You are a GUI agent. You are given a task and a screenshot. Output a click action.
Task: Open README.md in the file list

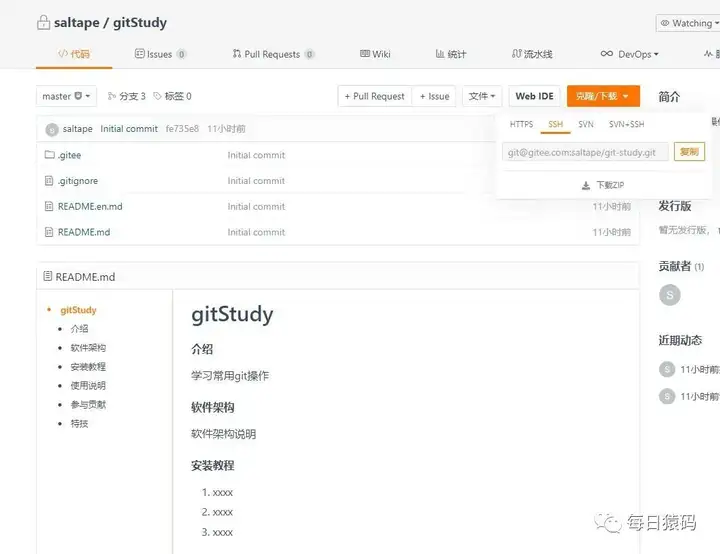84,232
